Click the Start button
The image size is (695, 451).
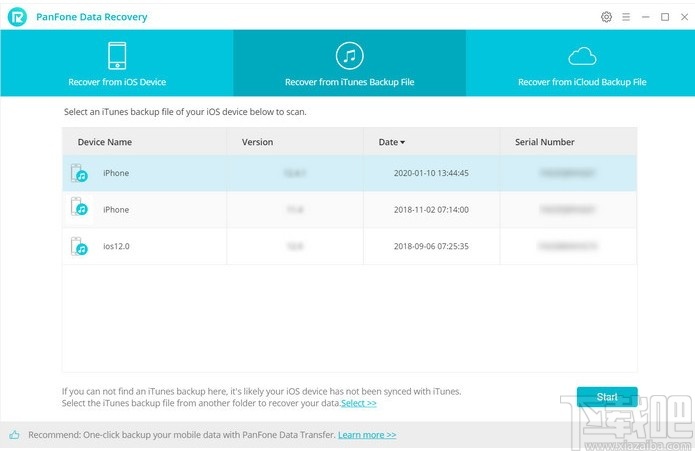[607, 397]
